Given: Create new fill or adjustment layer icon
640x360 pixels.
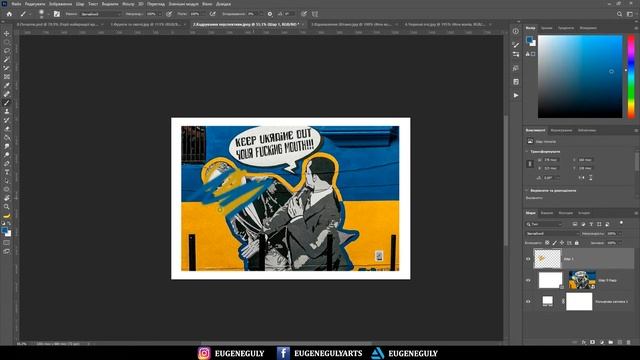Looking at the screenshot, I should [x=602, y=342].
